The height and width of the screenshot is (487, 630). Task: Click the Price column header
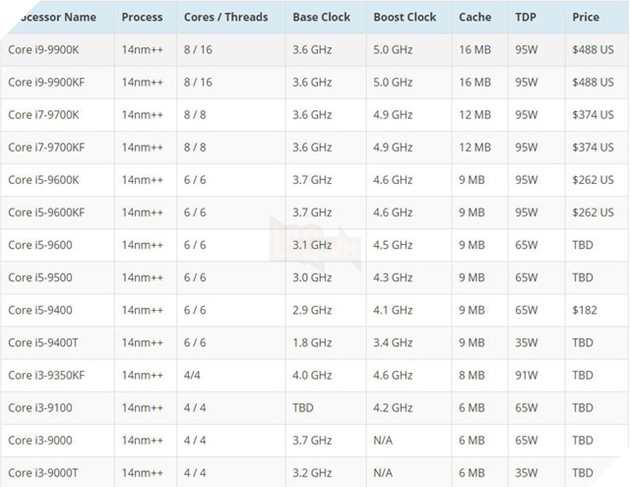point(585,17)
